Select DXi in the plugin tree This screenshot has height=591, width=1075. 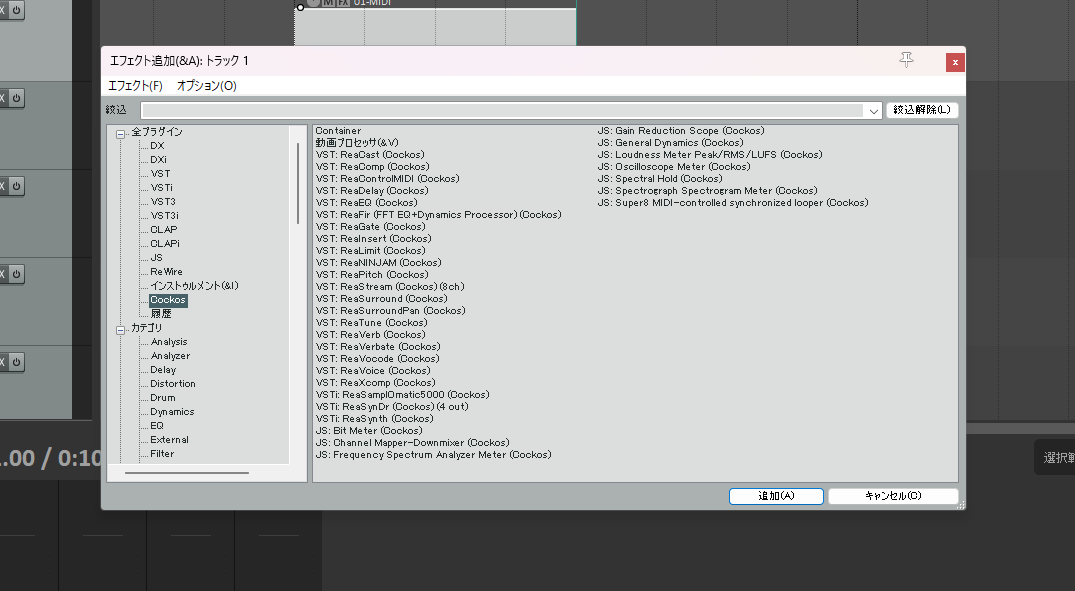pyautogui.click(x=158, y=160)
